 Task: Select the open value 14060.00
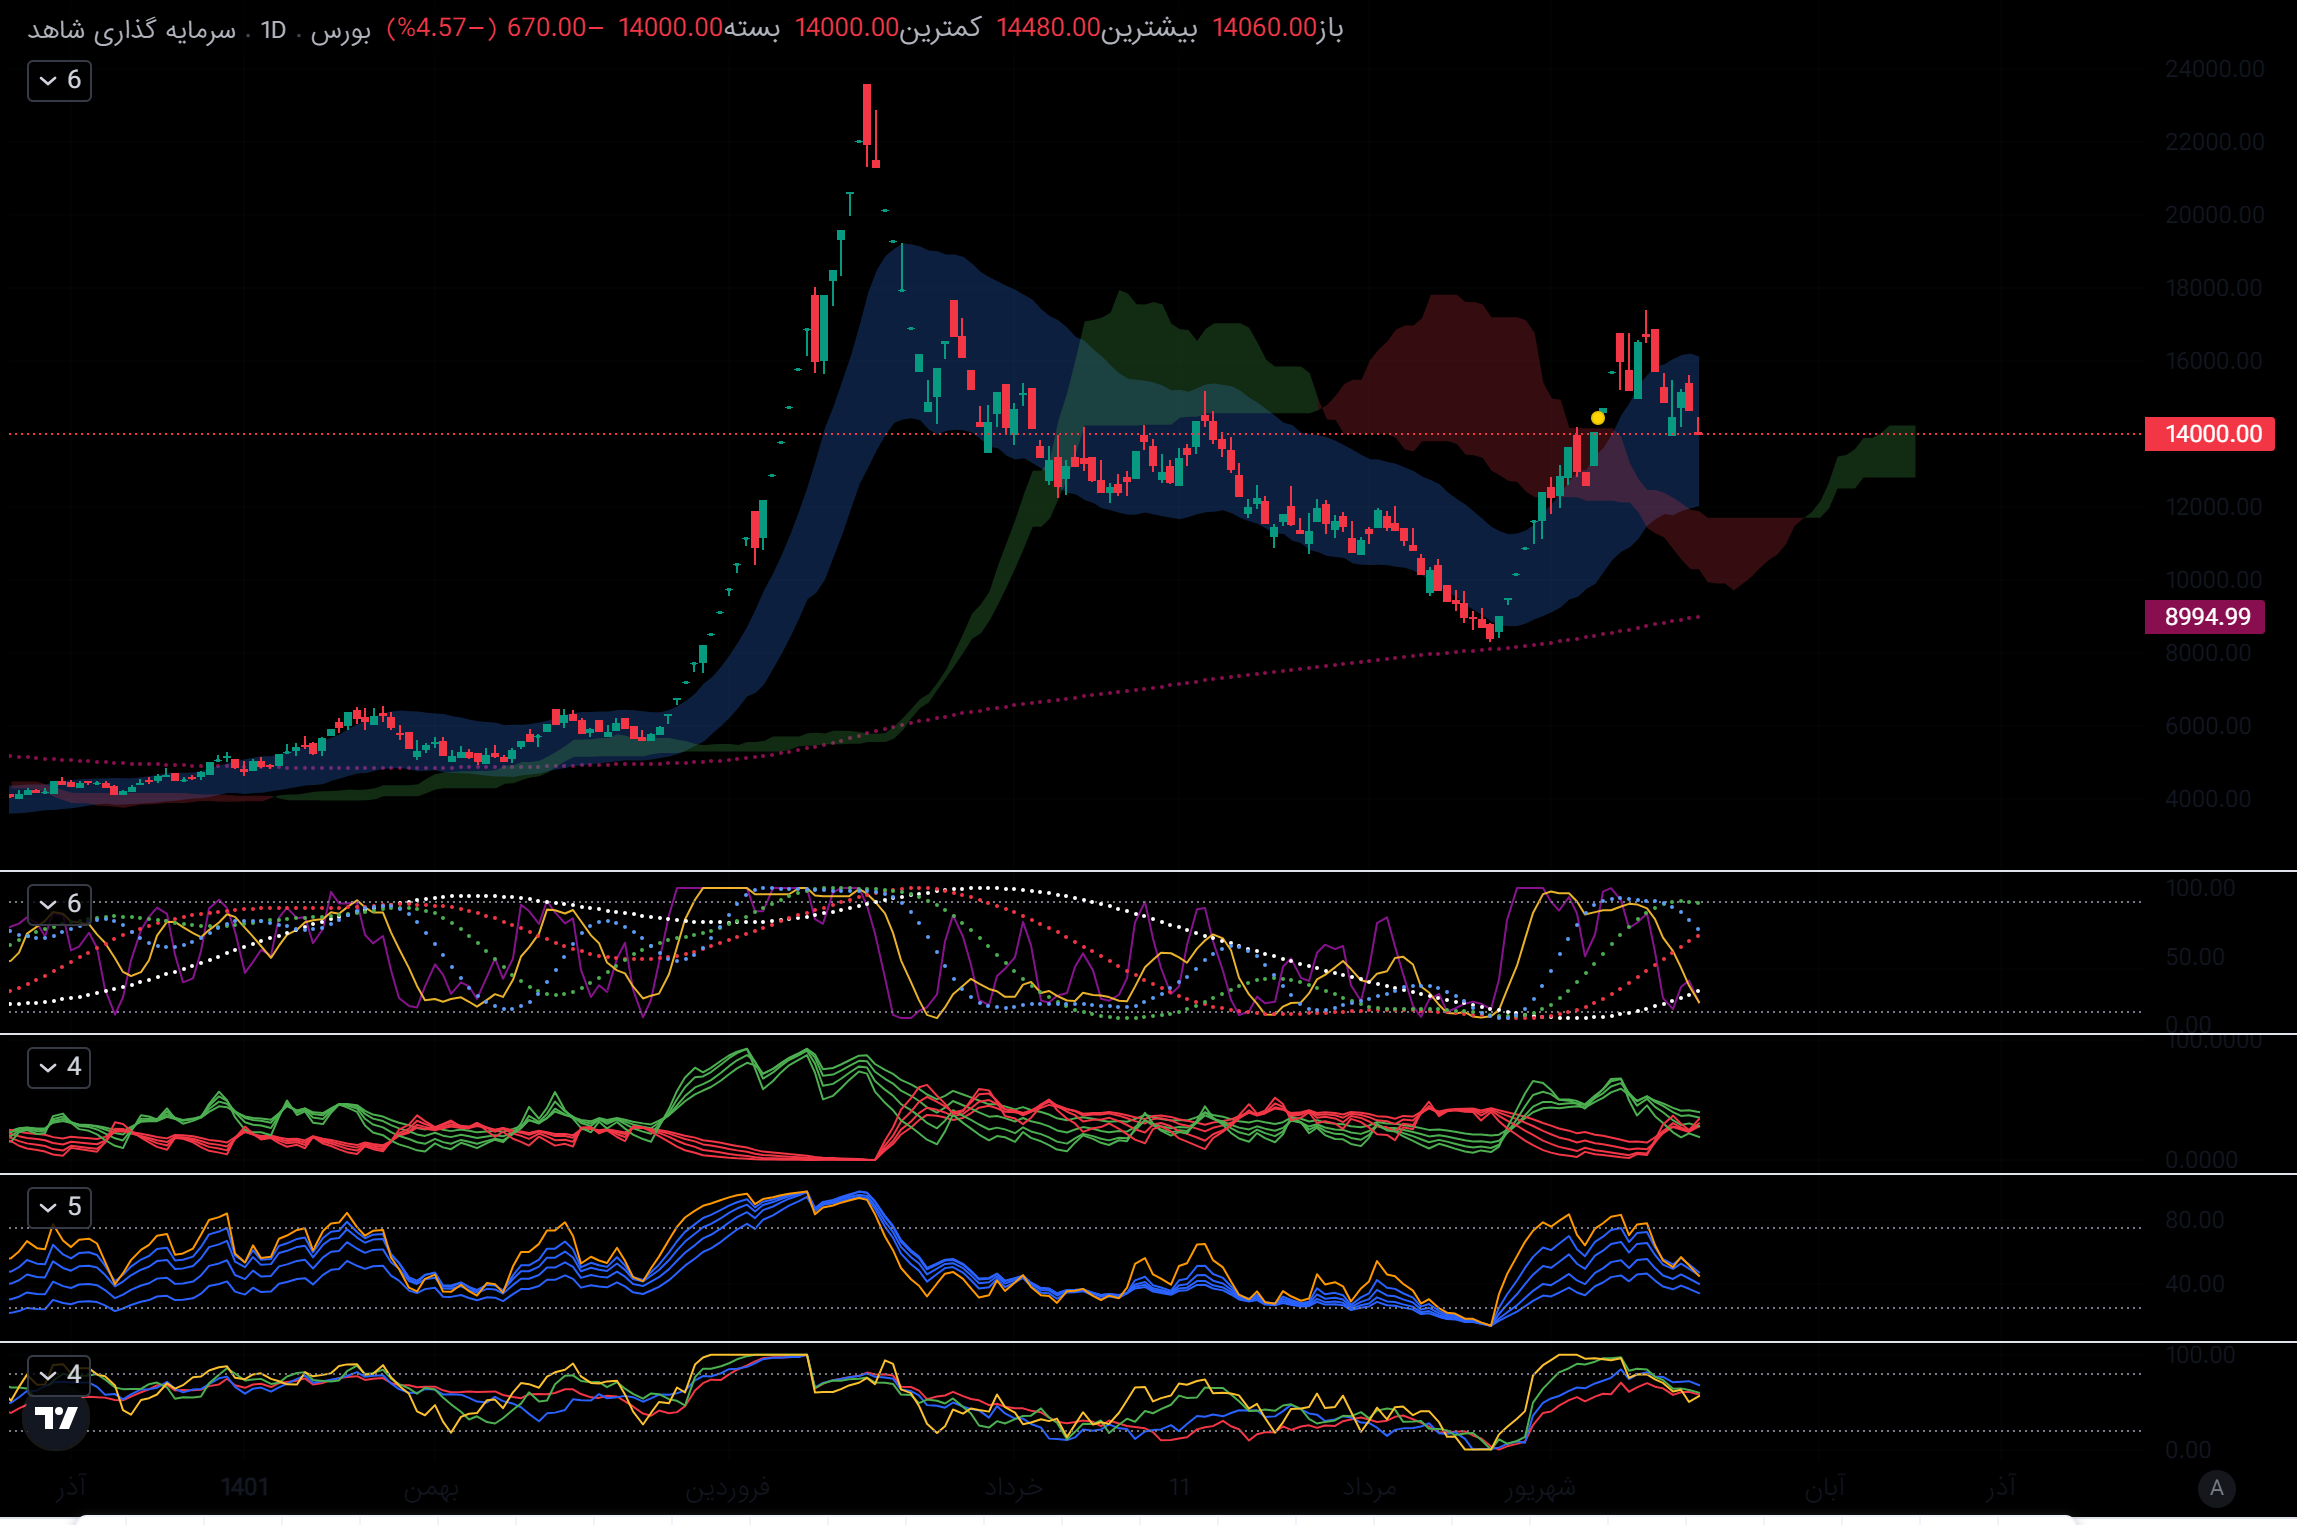pos(1264,28)
